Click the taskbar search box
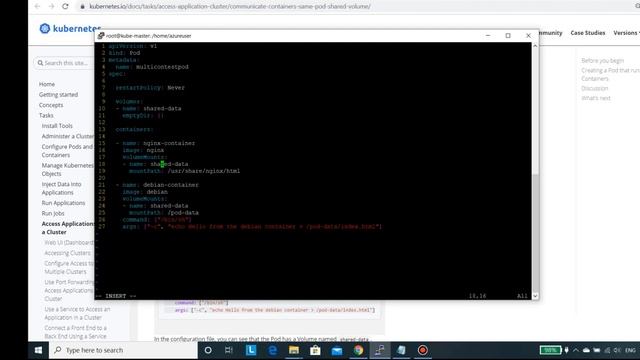This screenshot has width=640, height=360. tap(123, 350)
